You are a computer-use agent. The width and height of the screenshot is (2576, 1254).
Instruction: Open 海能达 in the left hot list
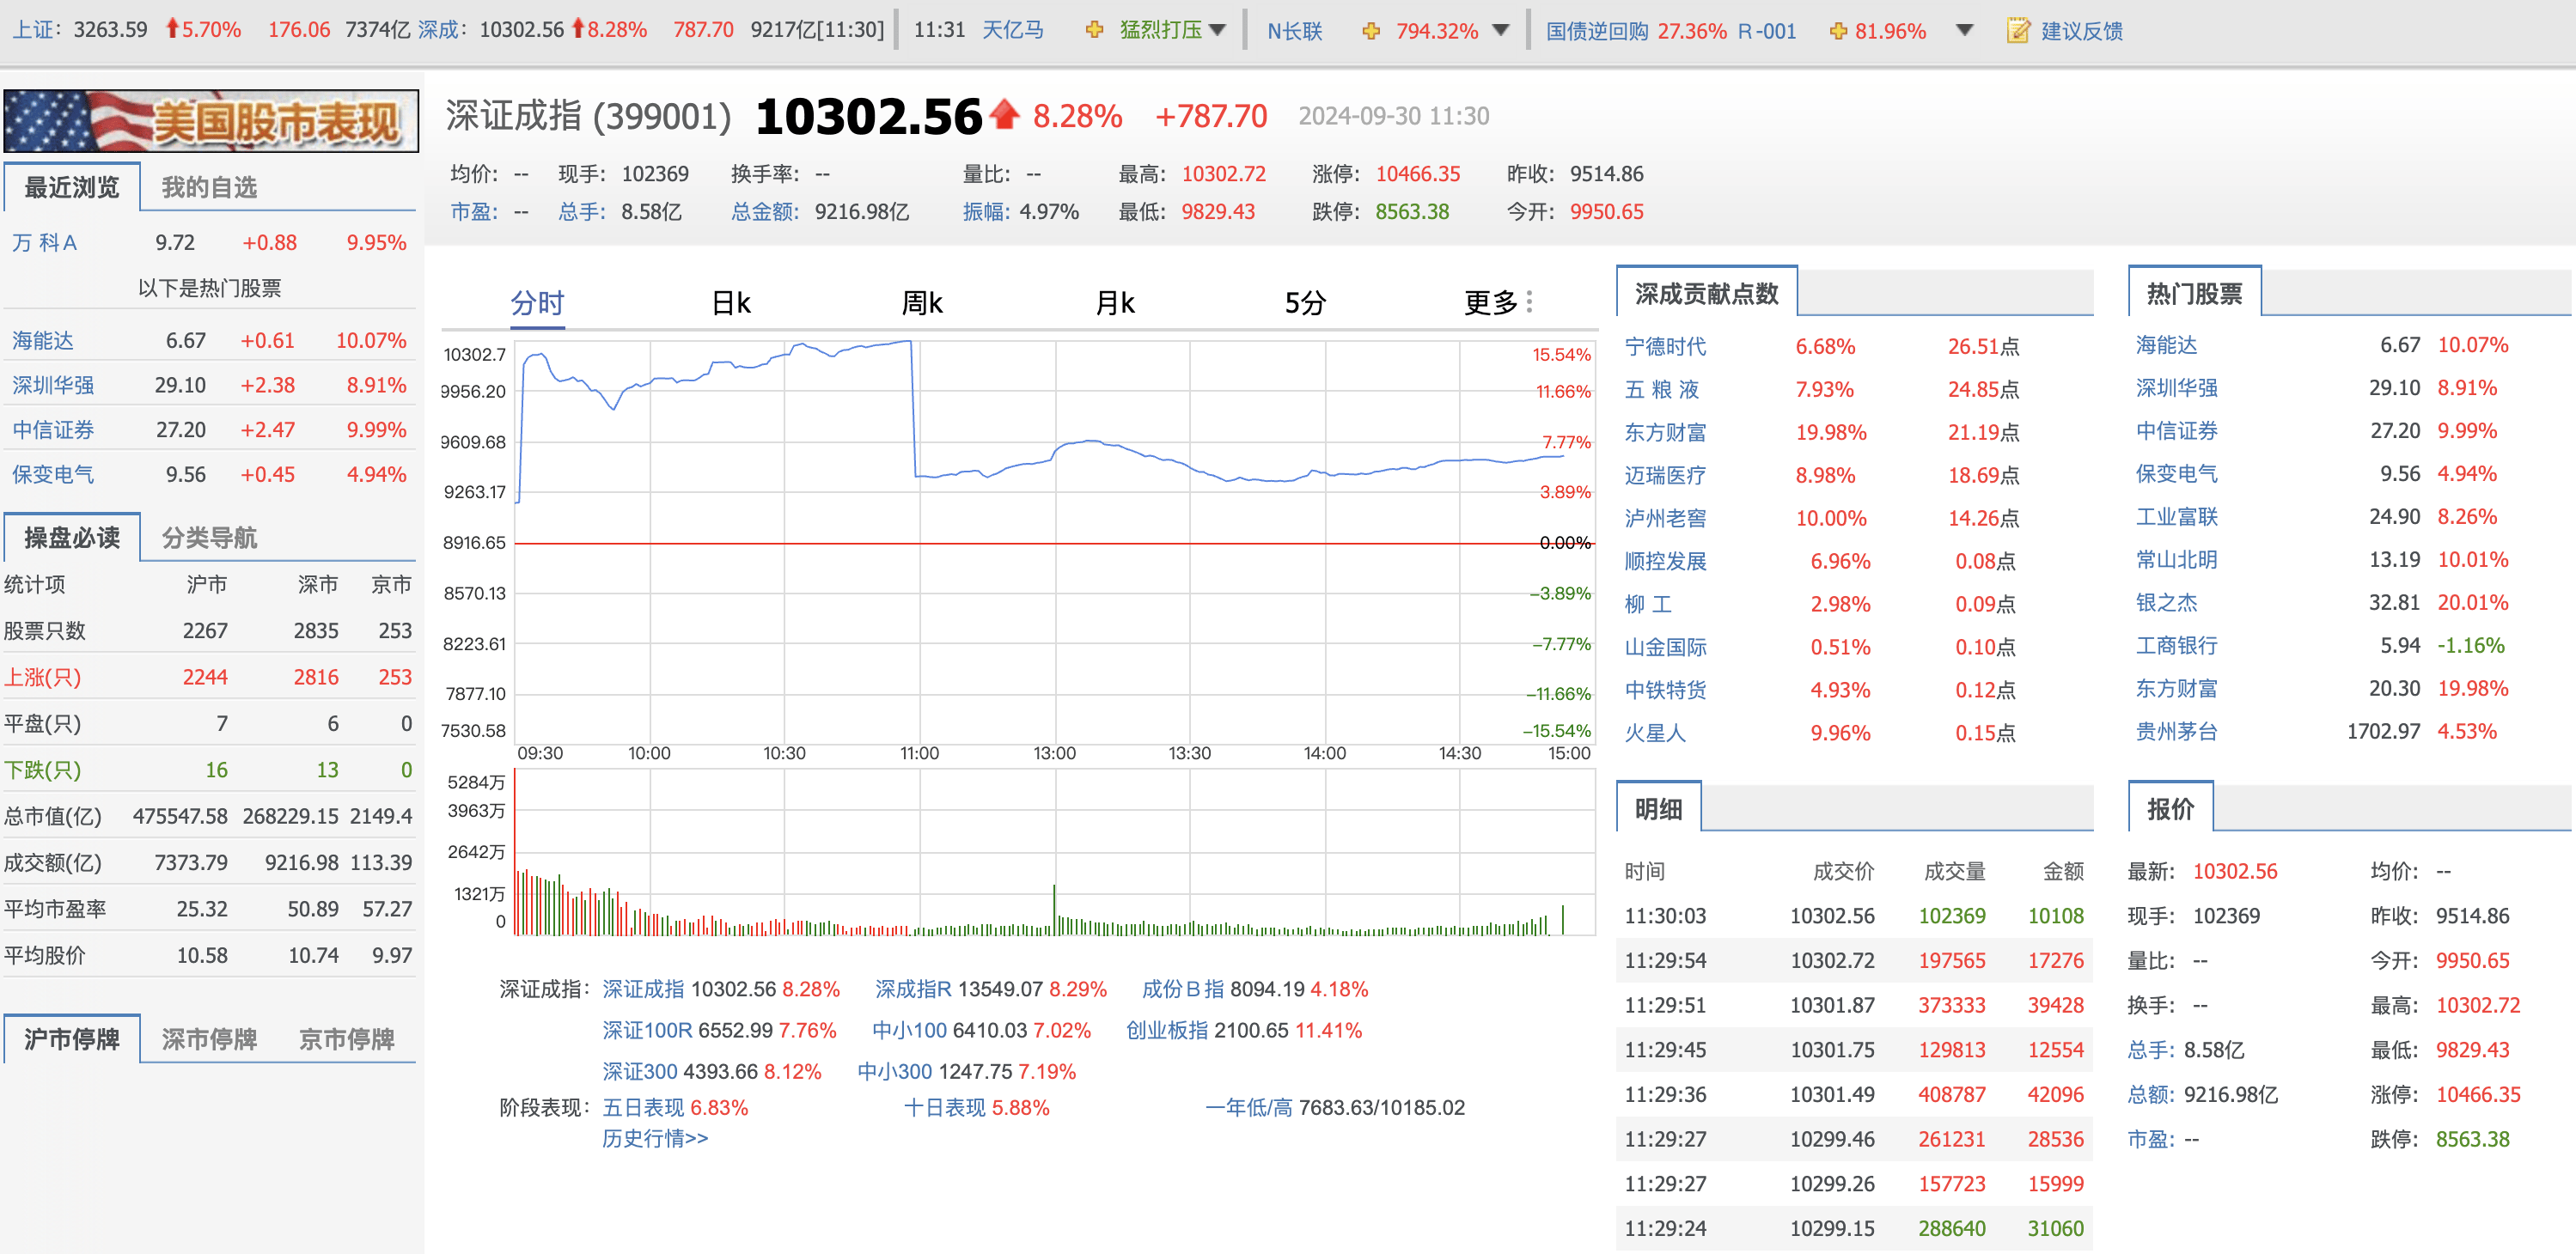43,340
